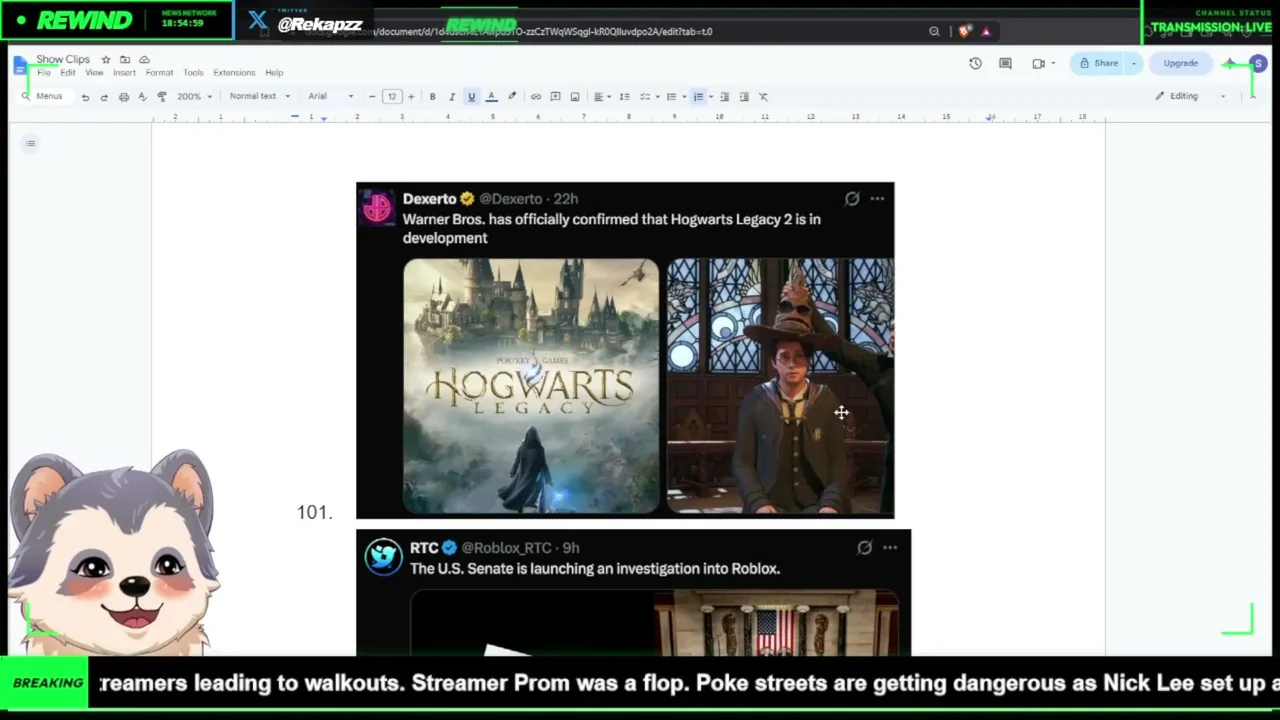
Task: Open the View menu
Action: 94,73
